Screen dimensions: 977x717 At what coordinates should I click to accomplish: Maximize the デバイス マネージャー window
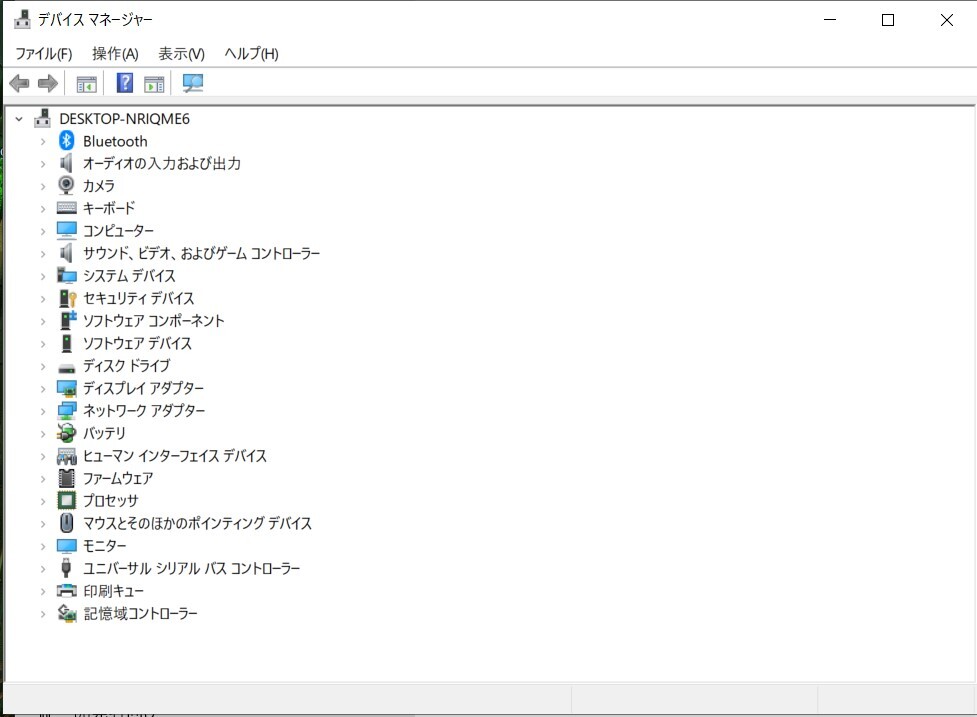[888, 20]
